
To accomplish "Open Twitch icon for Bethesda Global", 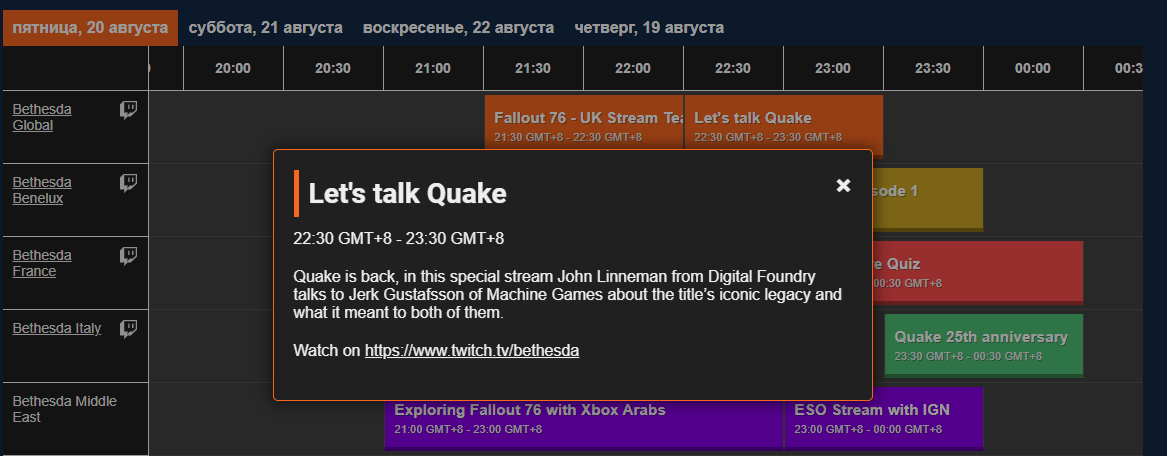I will coord(129,111).
